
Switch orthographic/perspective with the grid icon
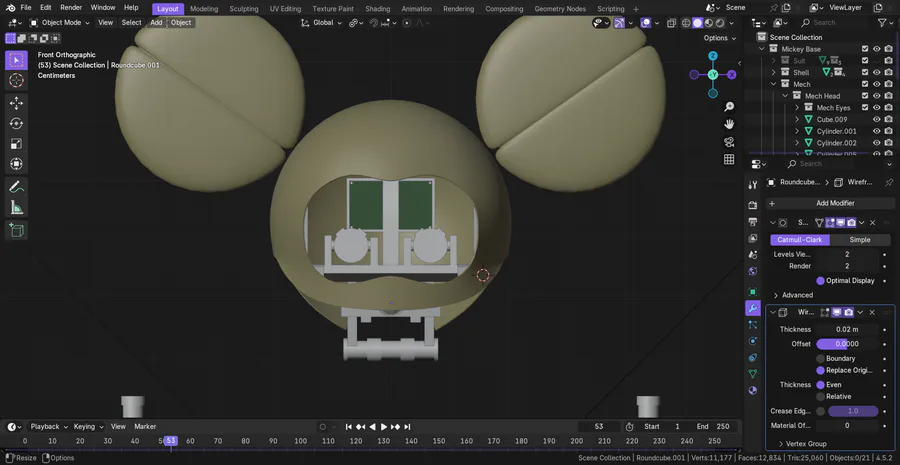coord(729,160)
